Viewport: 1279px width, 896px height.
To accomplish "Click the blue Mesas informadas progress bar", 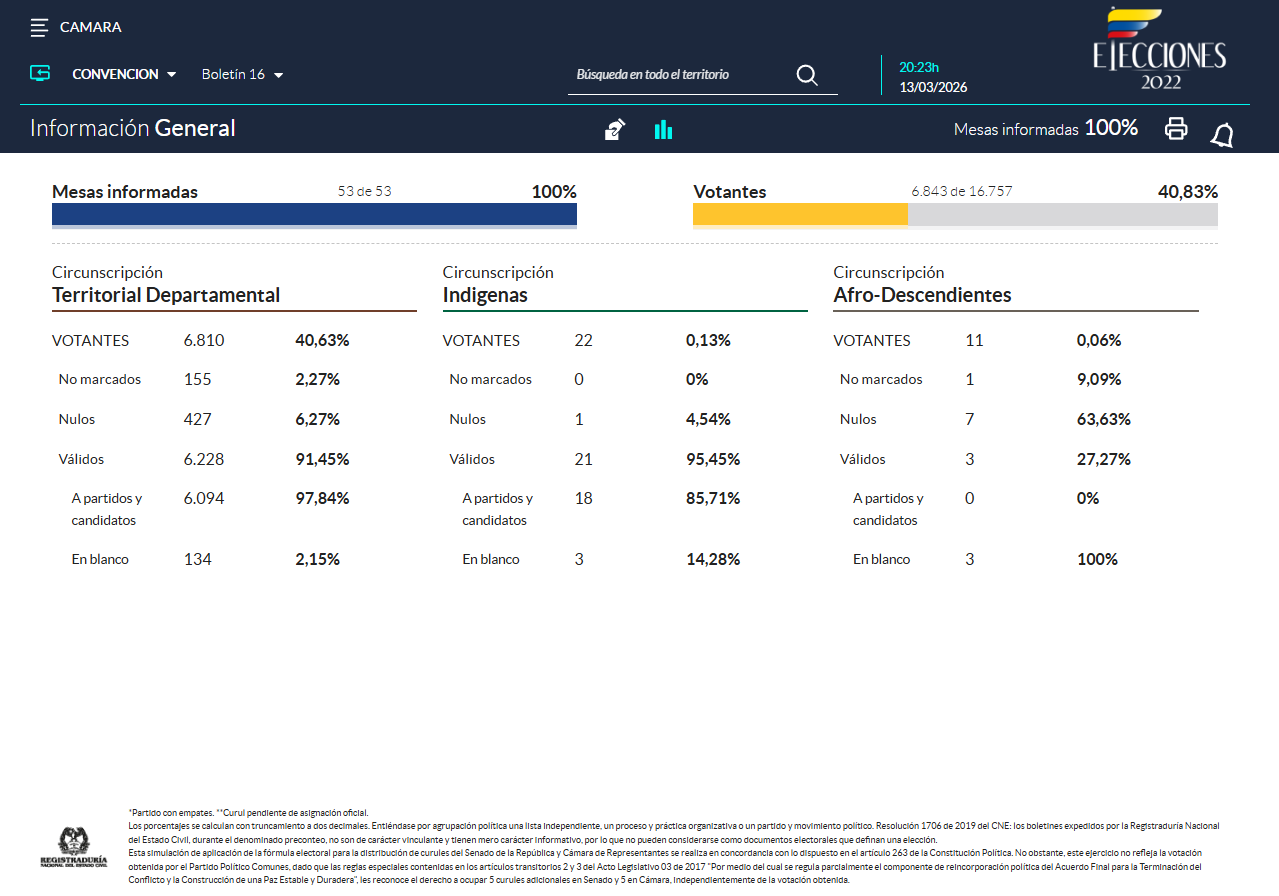I will pyautogui.click(x=314, y=214).
